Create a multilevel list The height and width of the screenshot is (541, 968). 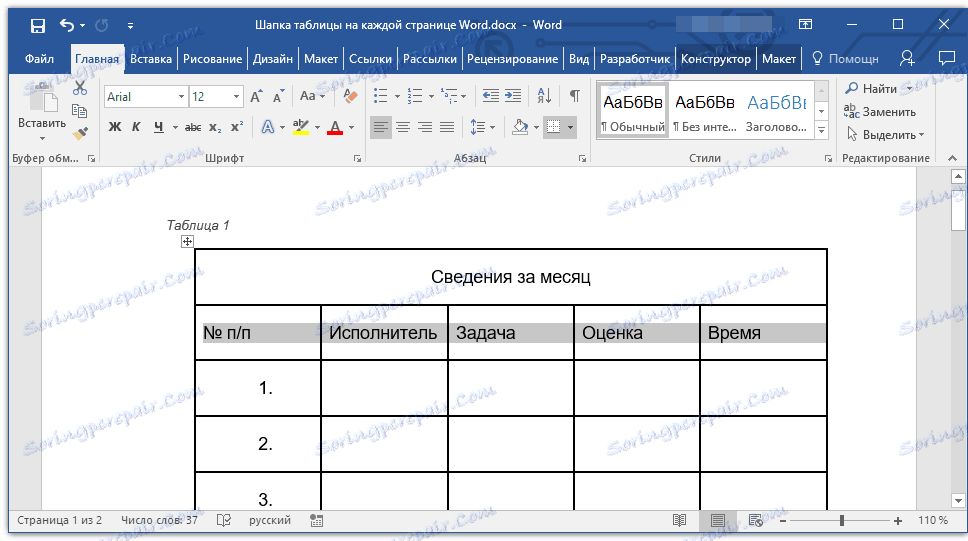449,96
